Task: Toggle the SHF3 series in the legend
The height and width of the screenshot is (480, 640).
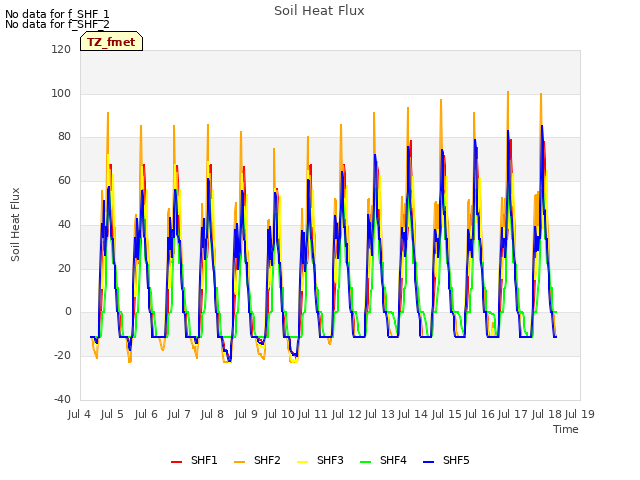Action: [321, 460]
